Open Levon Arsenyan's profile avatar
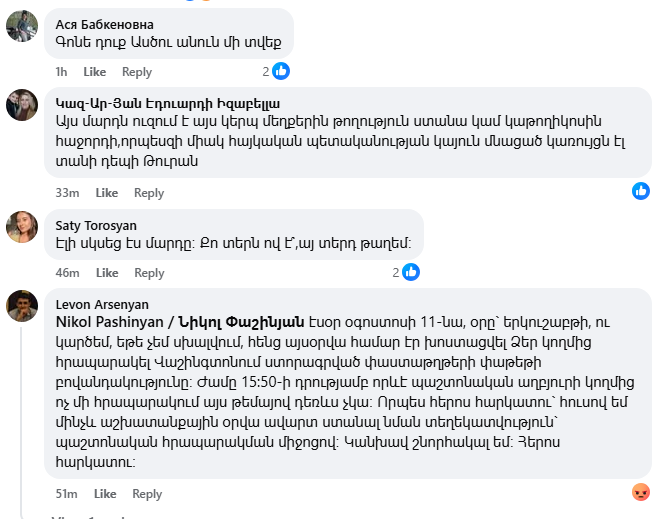 (x=22, y=306)
